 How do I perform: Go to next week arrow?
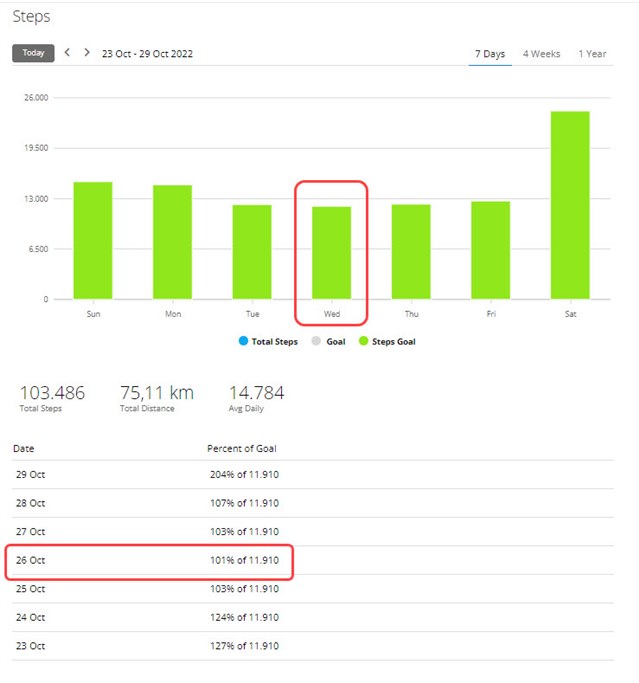coord(87,53)
